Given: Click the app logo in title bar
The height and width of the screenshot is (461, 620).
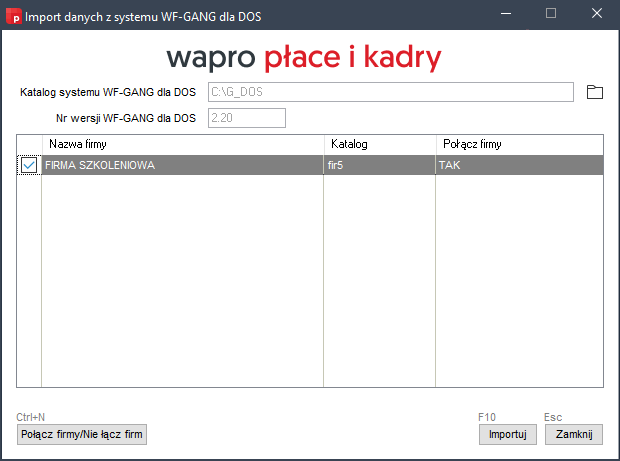Looking at the screenshot, I should (x=14, y=17).
